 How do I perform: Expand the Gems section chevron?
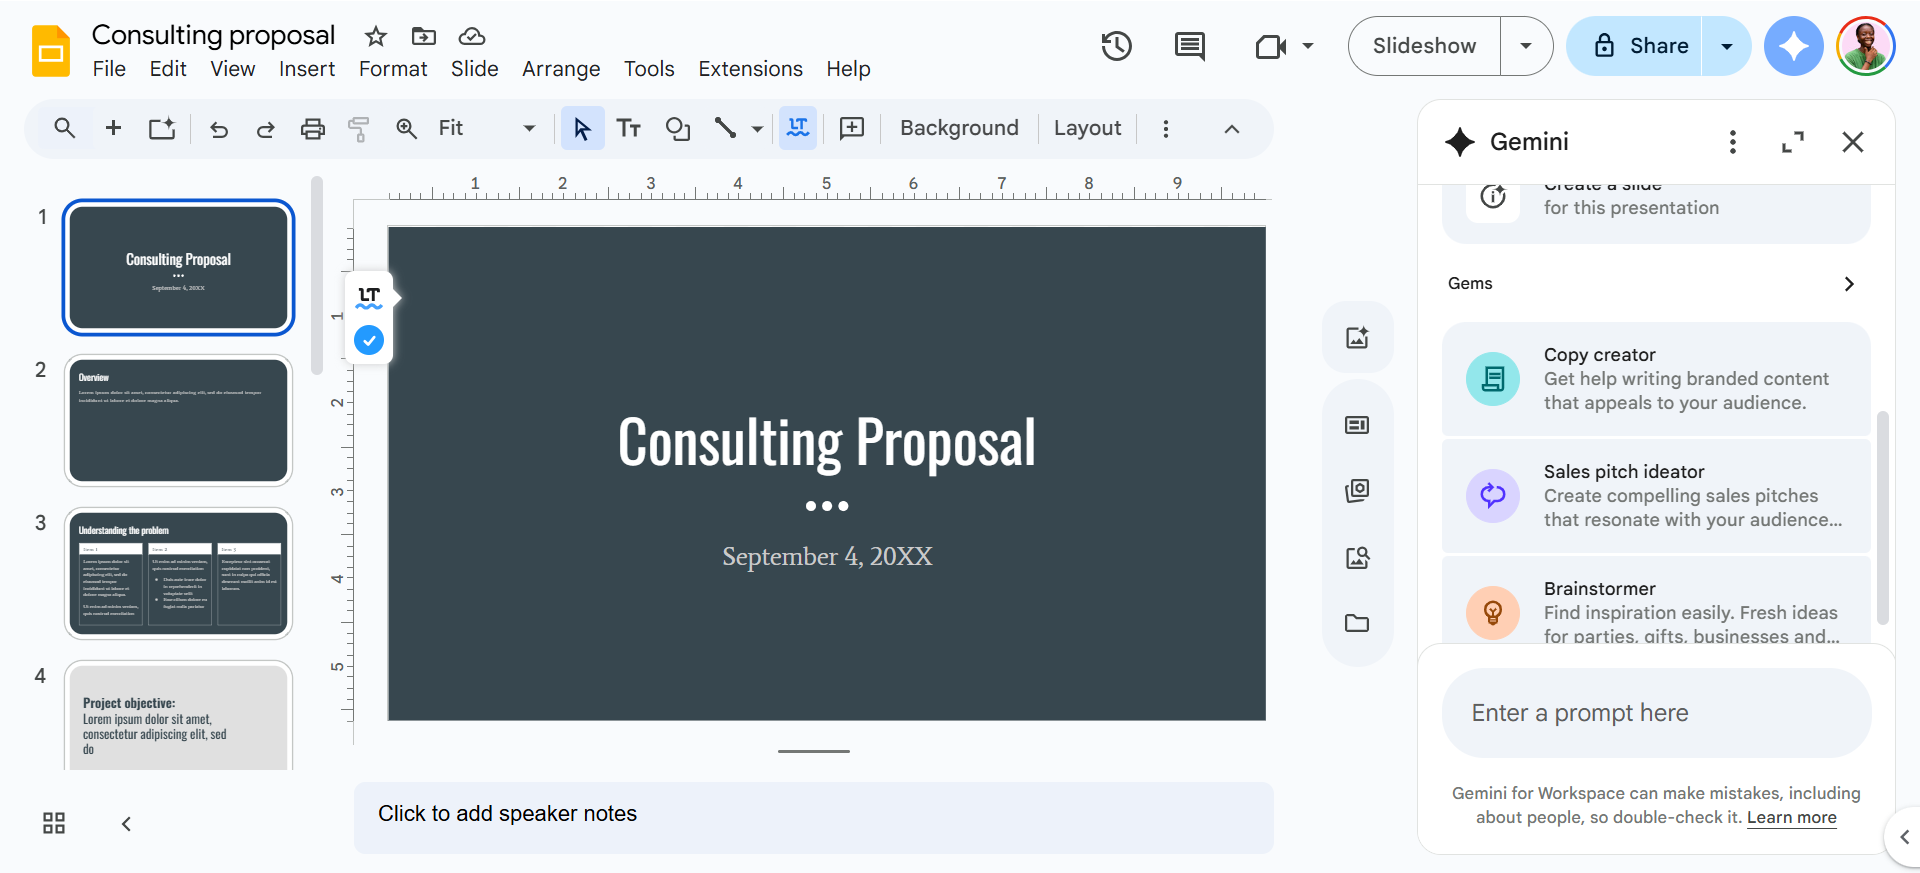[1849, 284]
